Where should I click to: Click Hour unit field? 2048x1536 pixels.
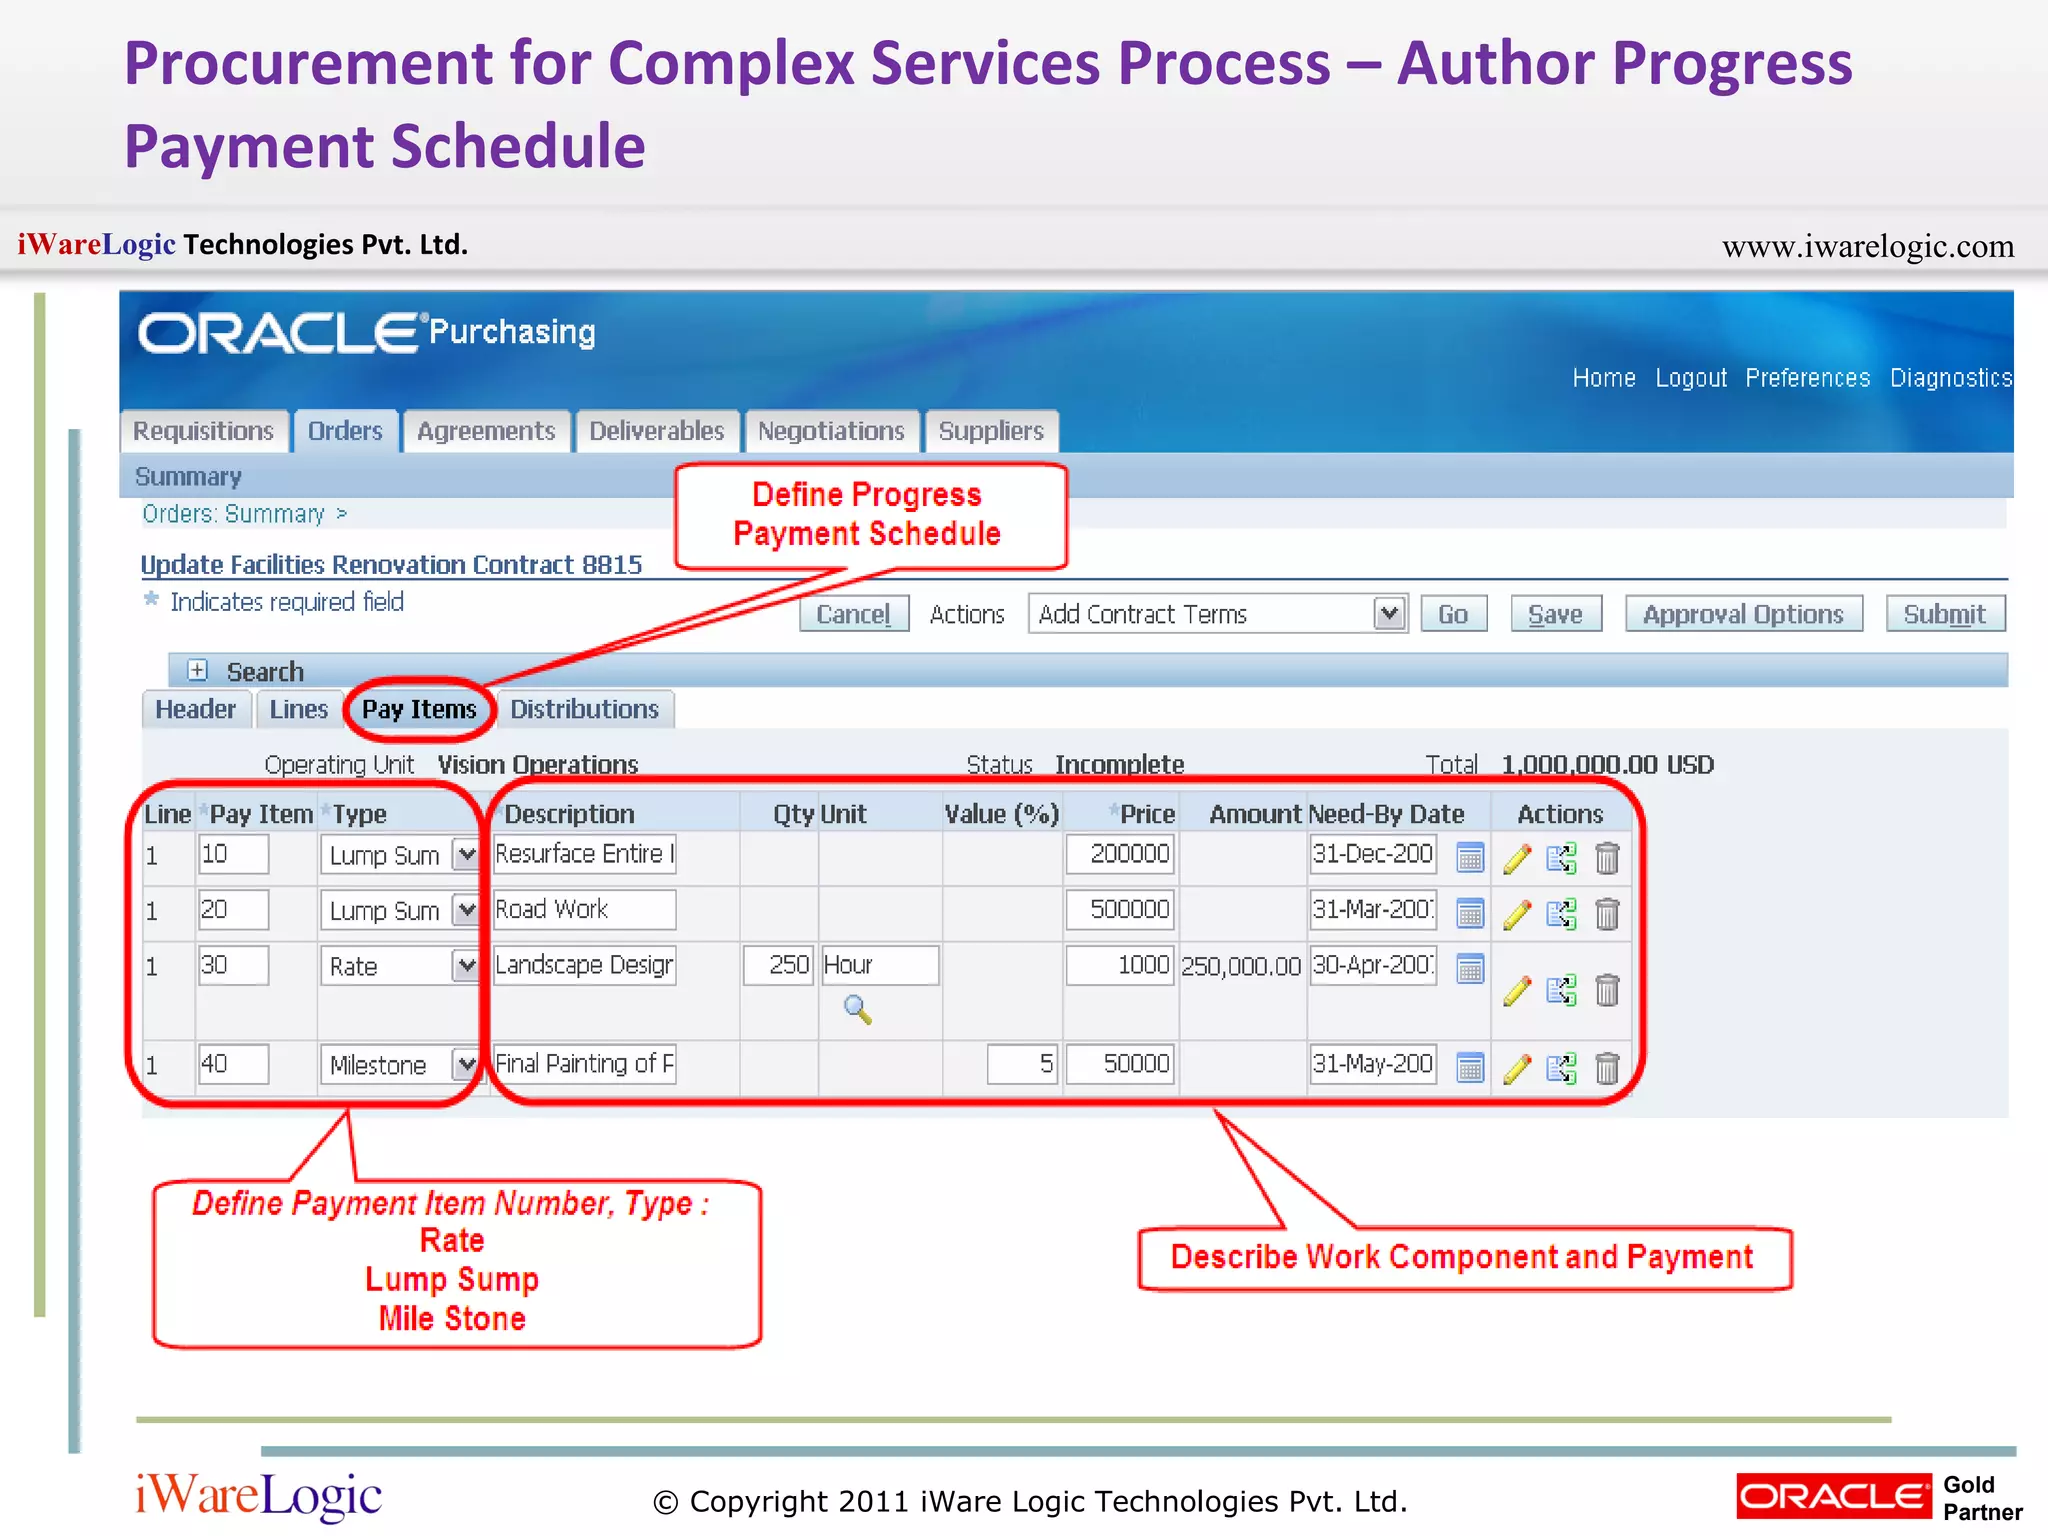(x=880, y=965)
